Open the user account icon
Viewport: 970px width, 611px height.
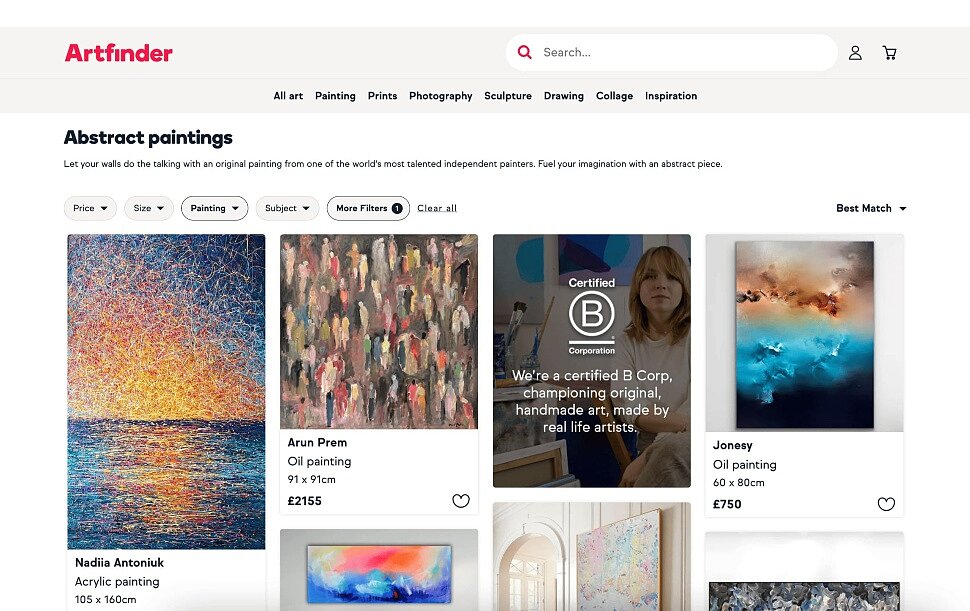pyautogui.click(x=855, y=53)
